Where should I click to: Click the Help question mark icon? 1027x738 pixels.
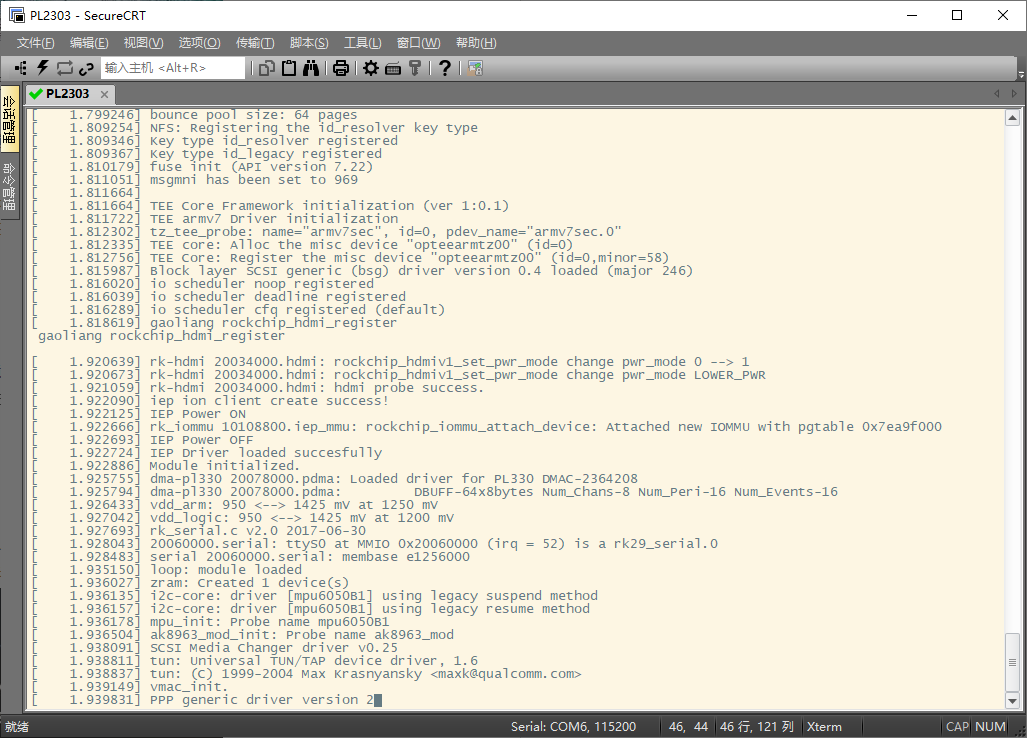click(x=445, y=68)
